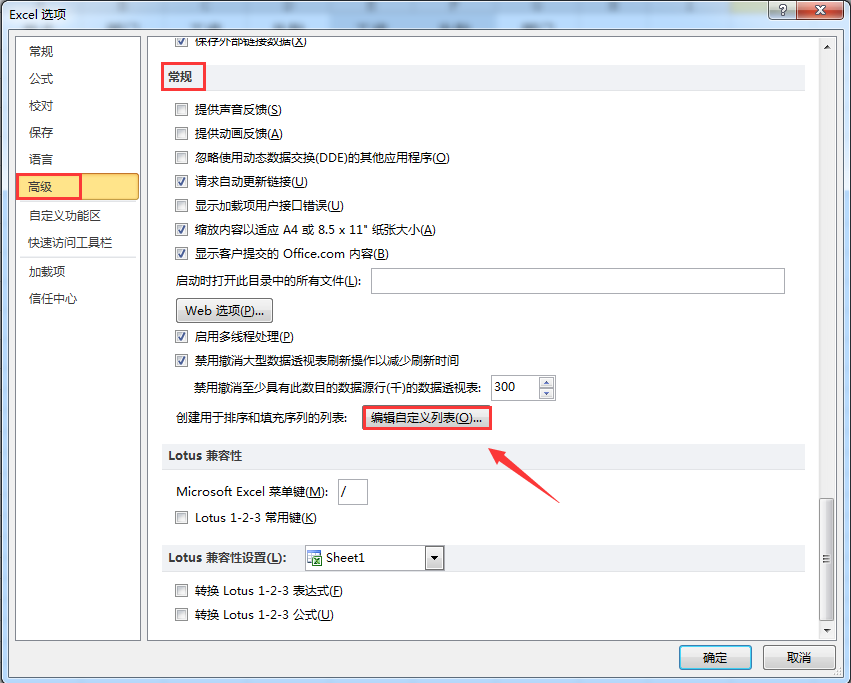
Task: Click 编辑自定义列表 button
Action: (x=427, y=418)
